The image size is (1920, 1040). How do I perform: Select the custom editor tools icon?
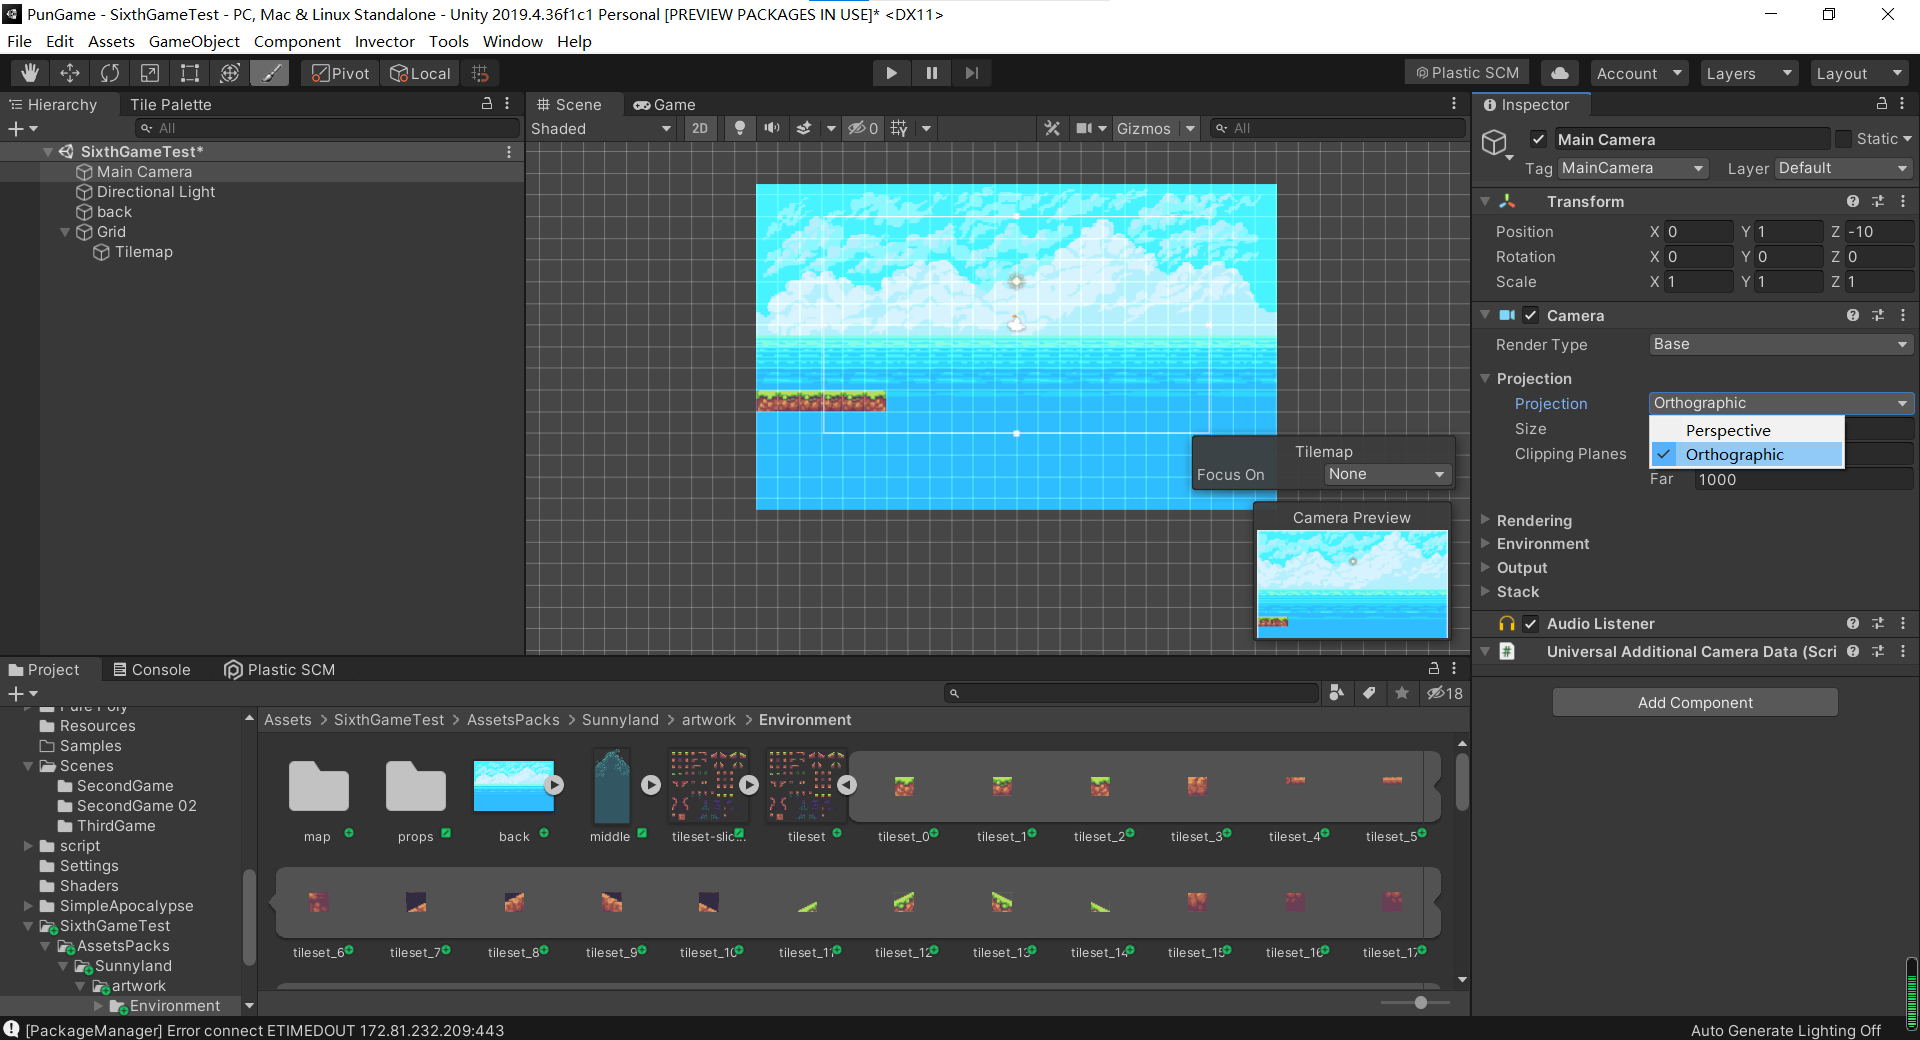pyautogui.click(x=270, y=73)
